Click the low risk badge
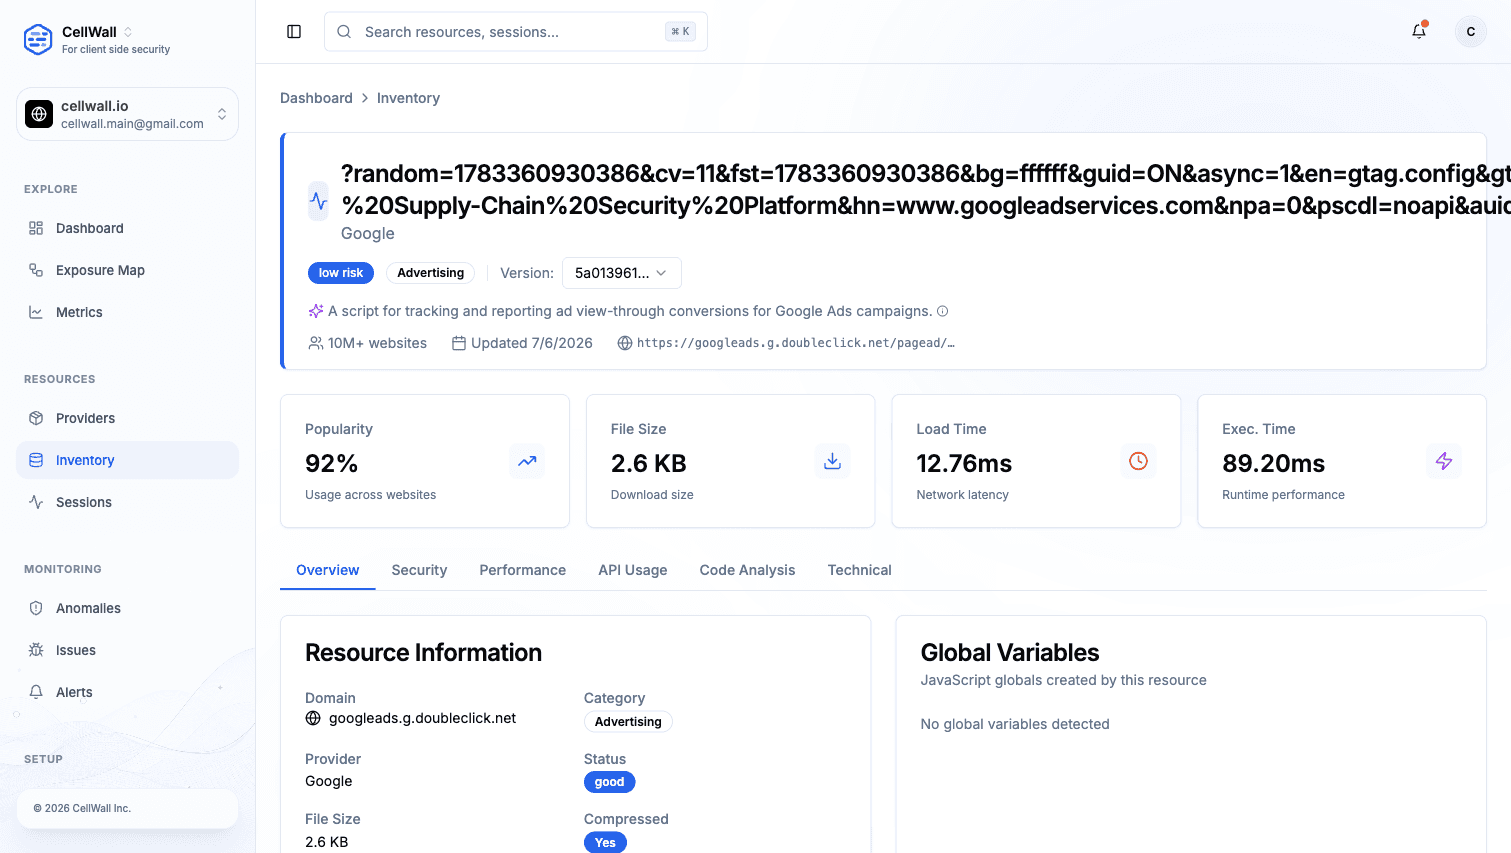The image size is (1511, 853). tap(341, 273)
